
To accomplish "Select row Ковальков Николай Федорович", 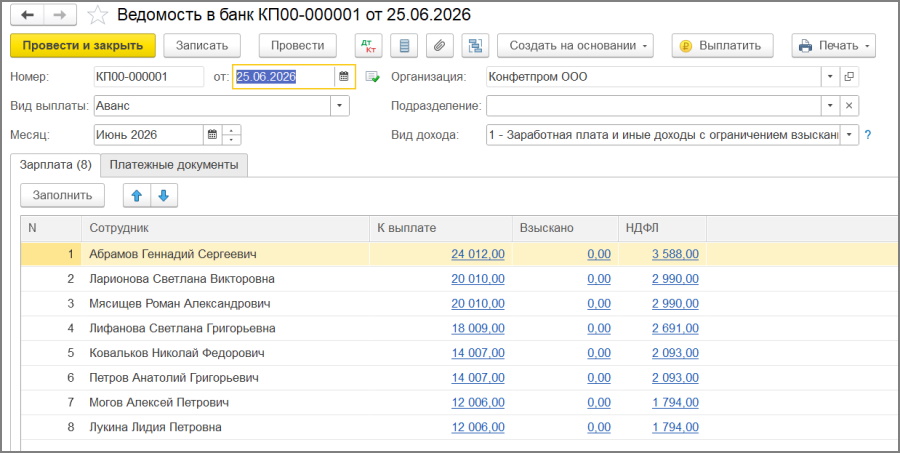I will point(459,353).
